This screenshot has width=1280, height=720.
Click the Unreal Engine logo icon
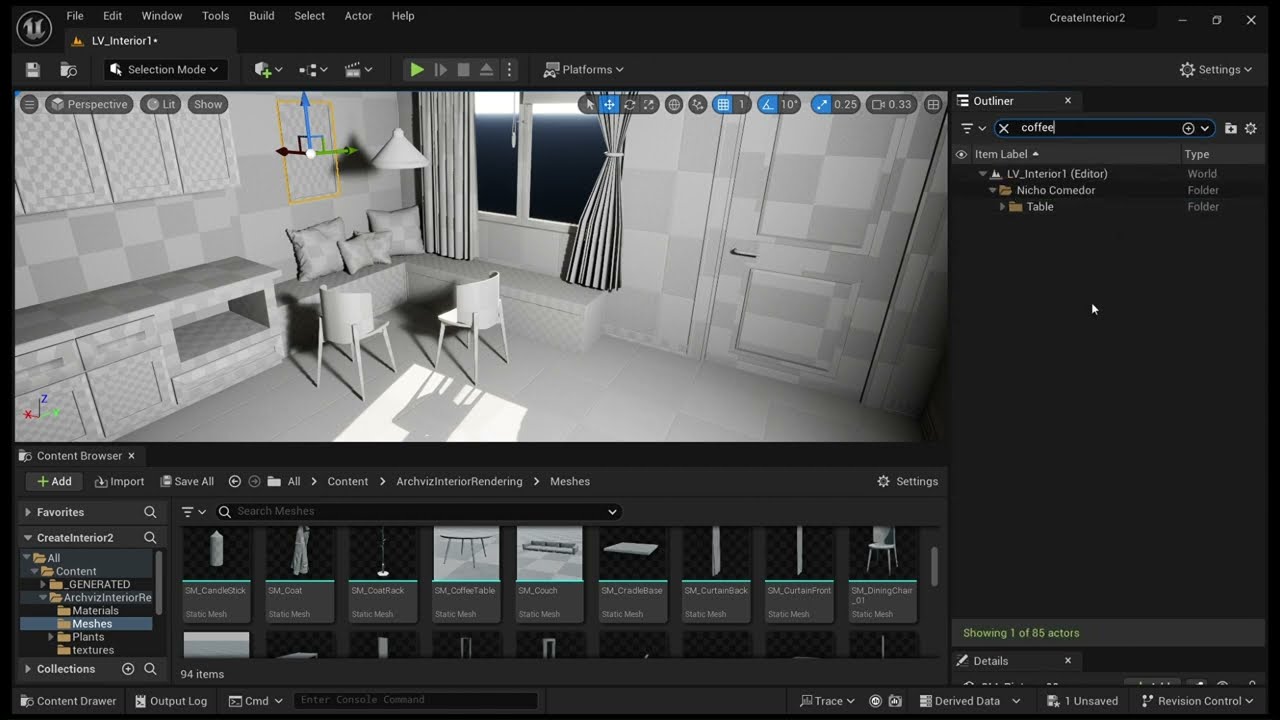click(x=34, y=27)
